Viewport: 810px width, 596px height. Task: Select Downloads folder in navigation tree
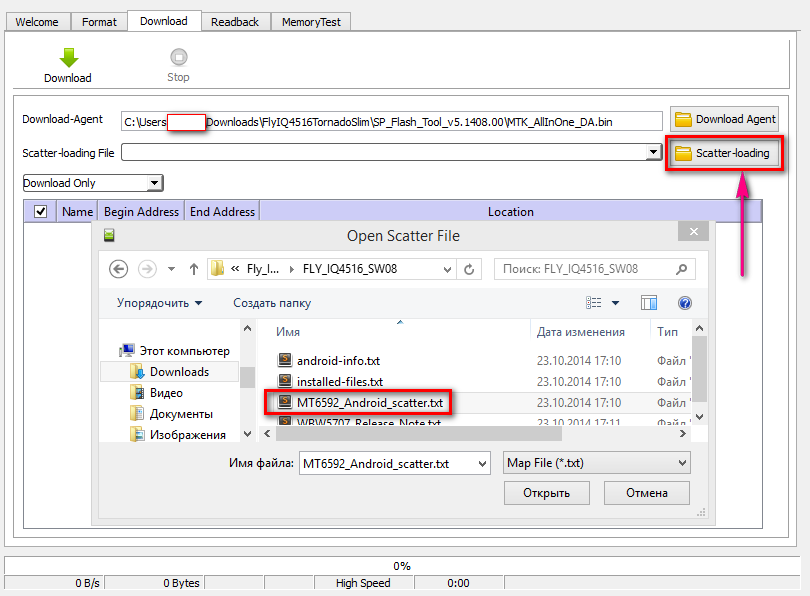tap(179, 372)
